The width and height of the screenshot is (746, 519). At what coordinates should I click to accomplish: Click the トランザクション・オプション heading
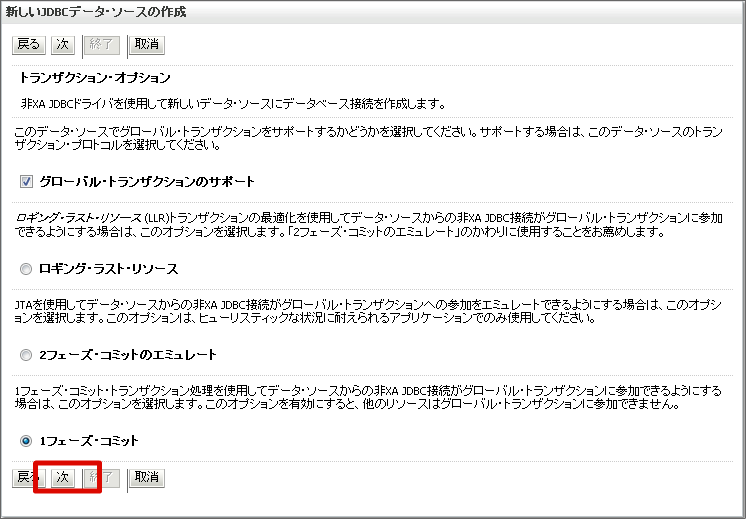[x=94, y=78]
